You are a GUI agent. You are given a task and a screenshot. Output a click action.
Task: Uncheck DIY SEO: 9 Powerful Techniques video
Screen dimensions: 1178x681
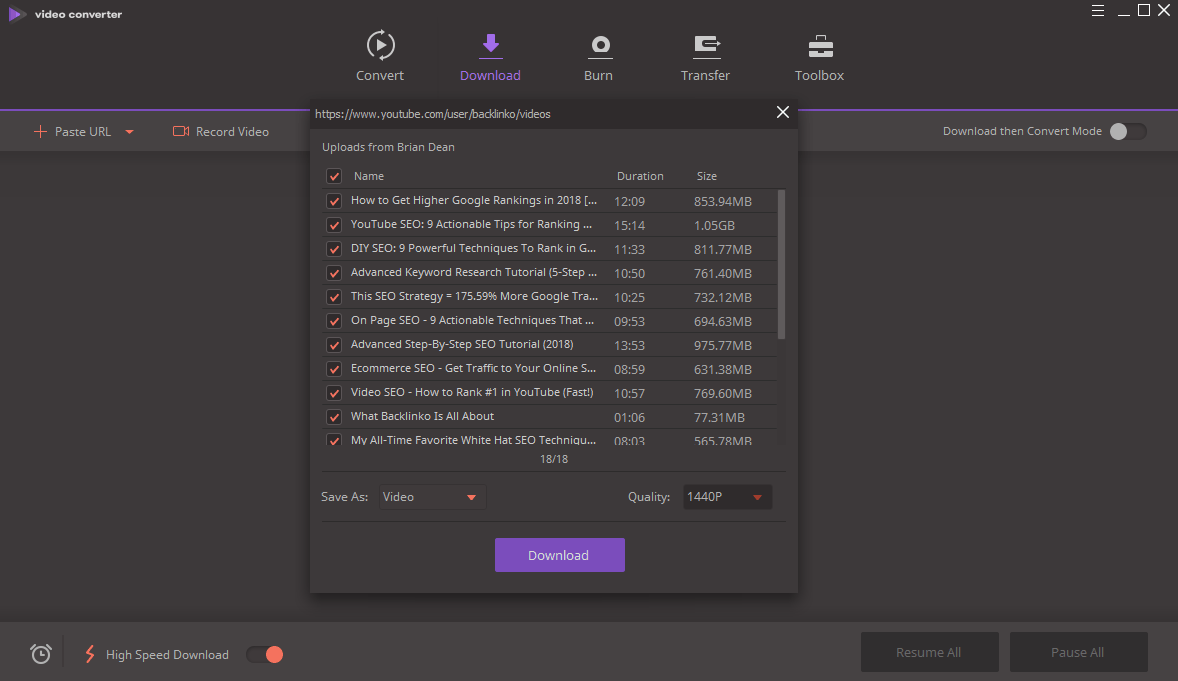pyautogui.click(x=334, y=249)
